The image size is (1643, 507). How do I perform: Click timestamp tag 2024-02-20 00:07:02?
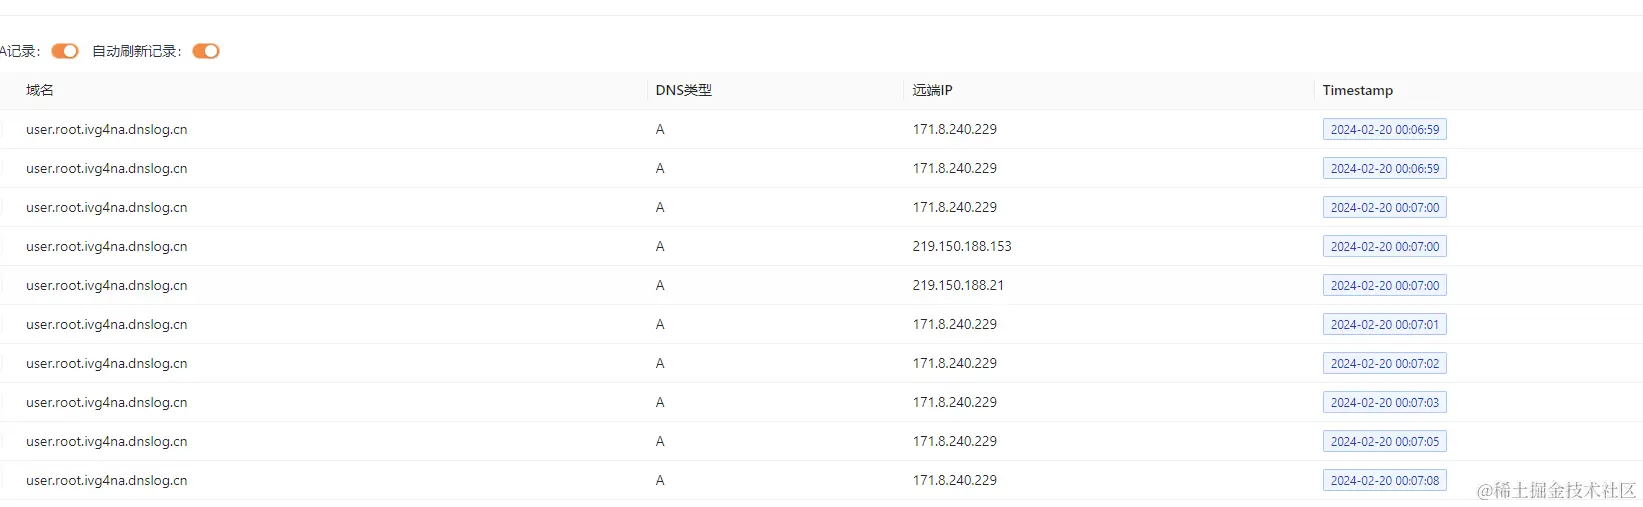pos(1385,363)
